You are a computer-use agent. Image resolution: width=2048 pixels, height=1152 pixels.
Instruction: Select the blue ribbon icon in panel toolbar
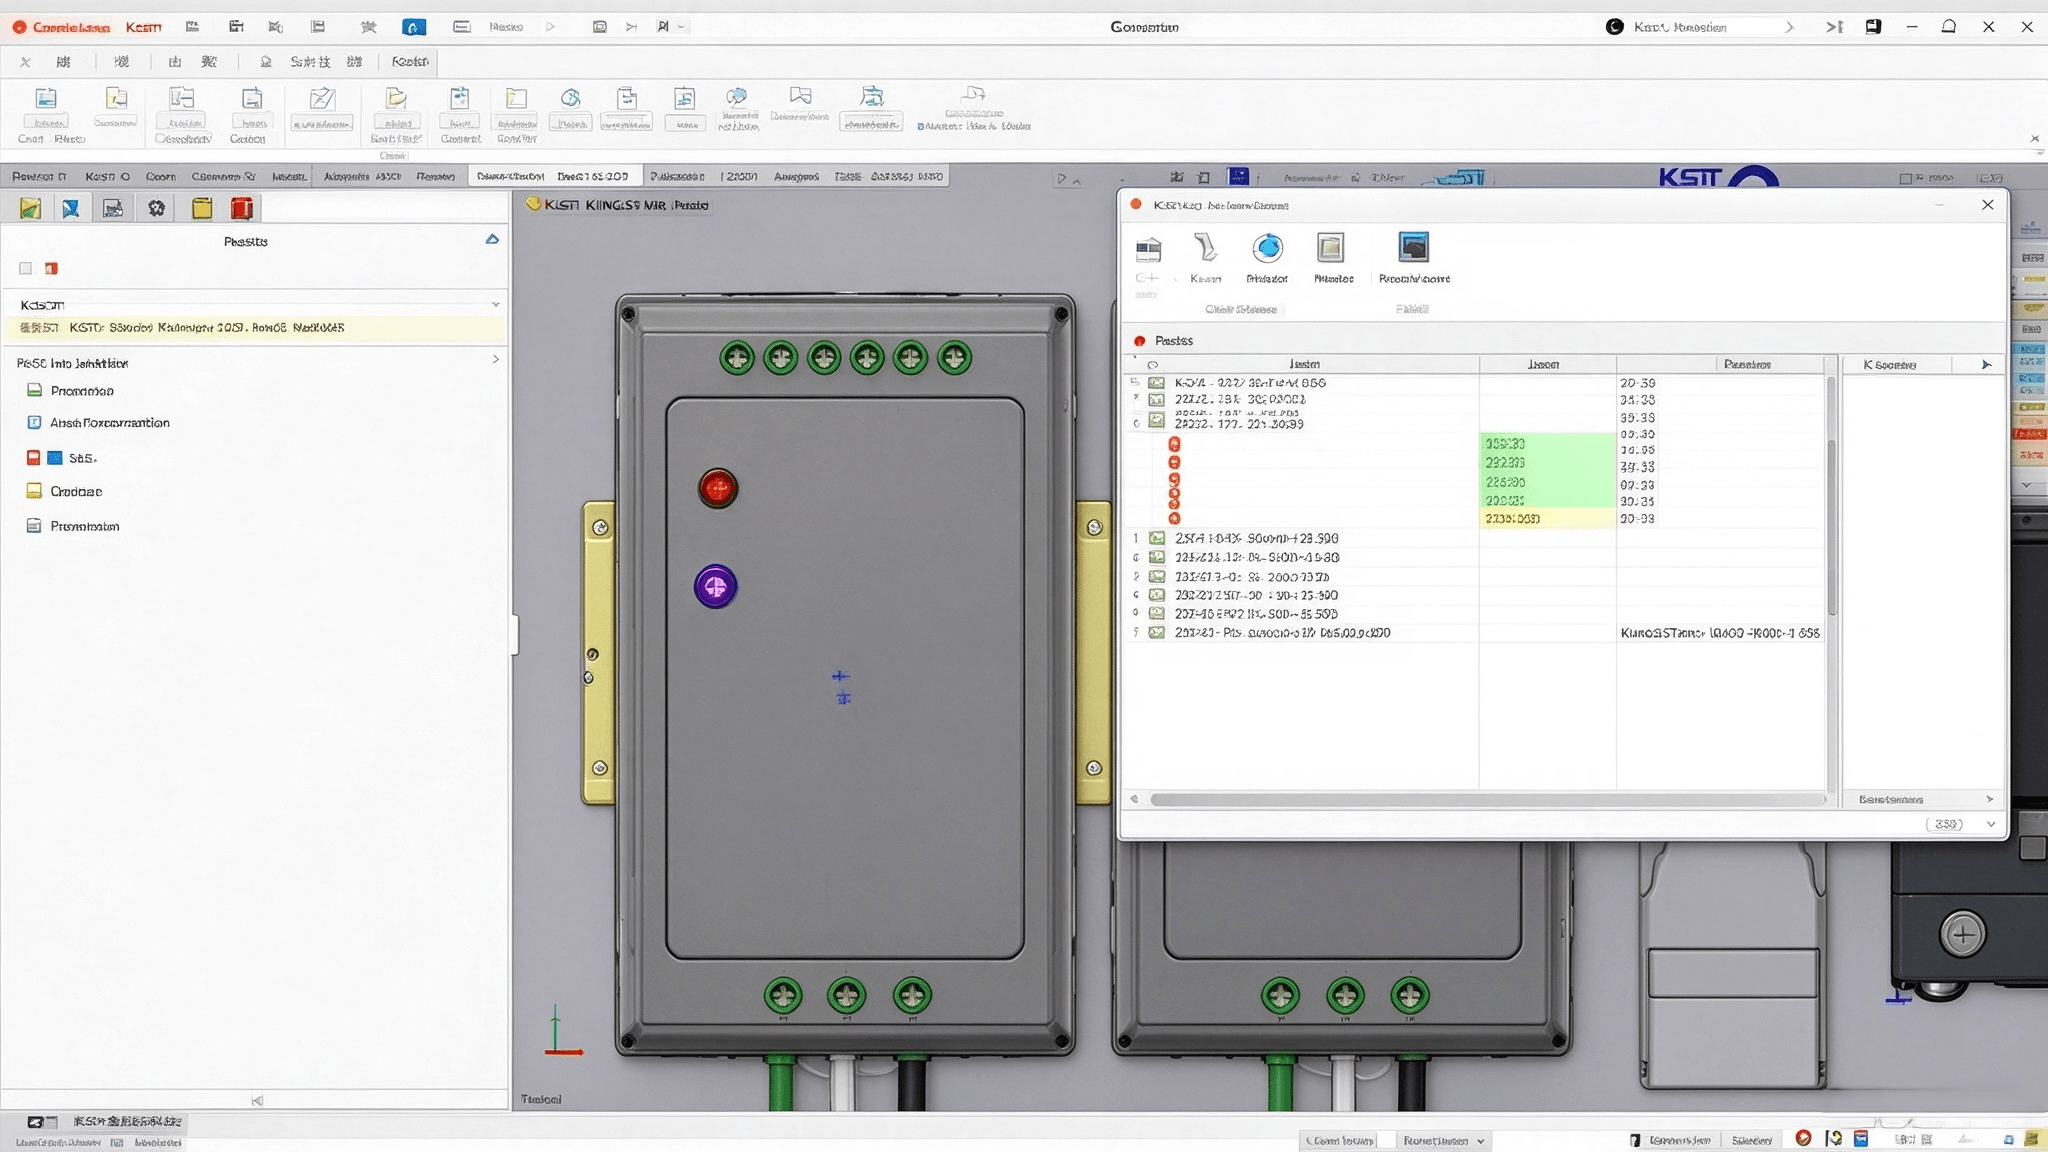coord(70,208)
